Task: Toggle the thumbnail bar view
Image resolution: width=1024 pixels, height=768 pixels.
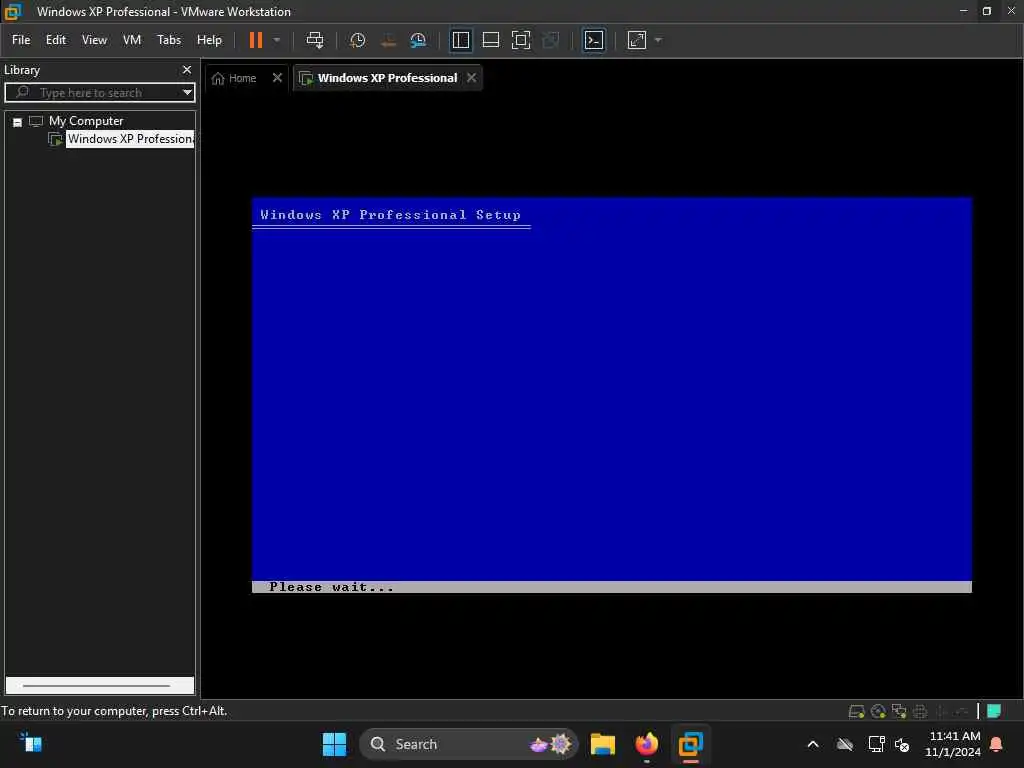Action: (491, 40)
